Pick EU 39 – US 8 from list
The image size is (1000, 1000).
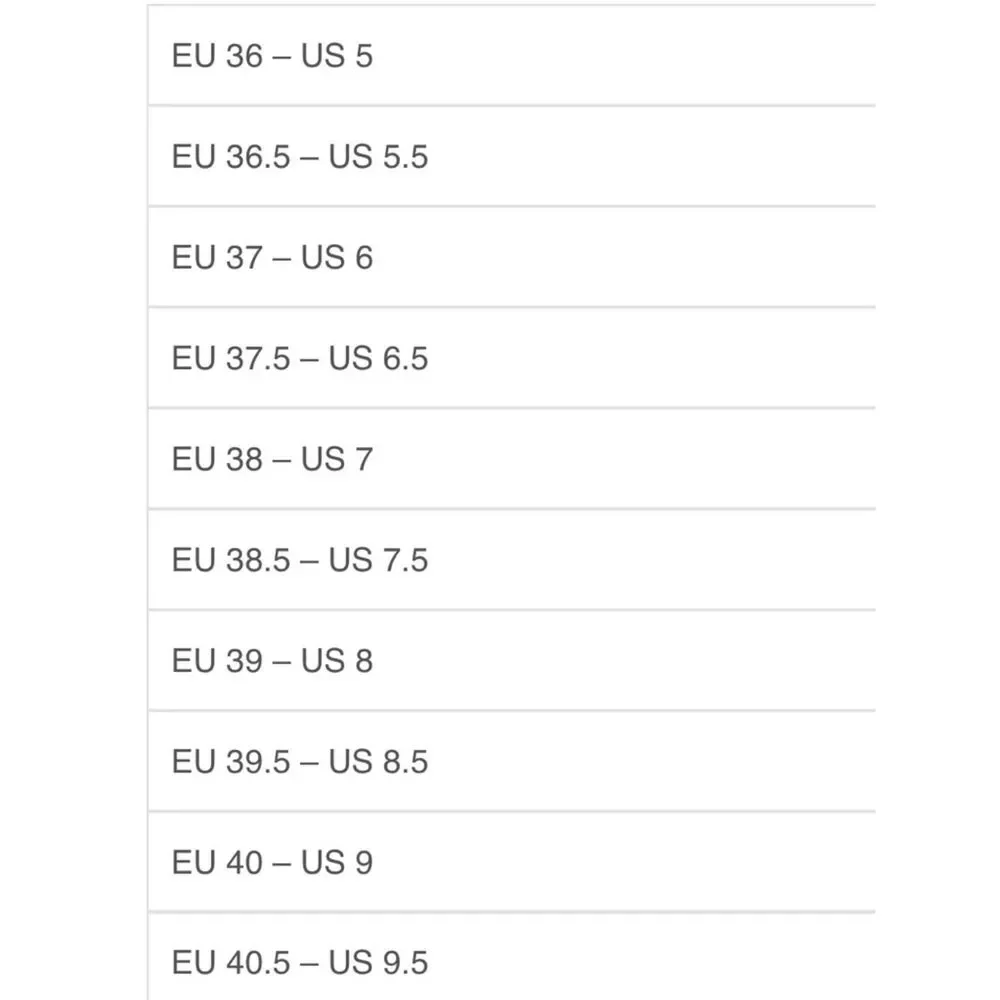pos(511,661)
